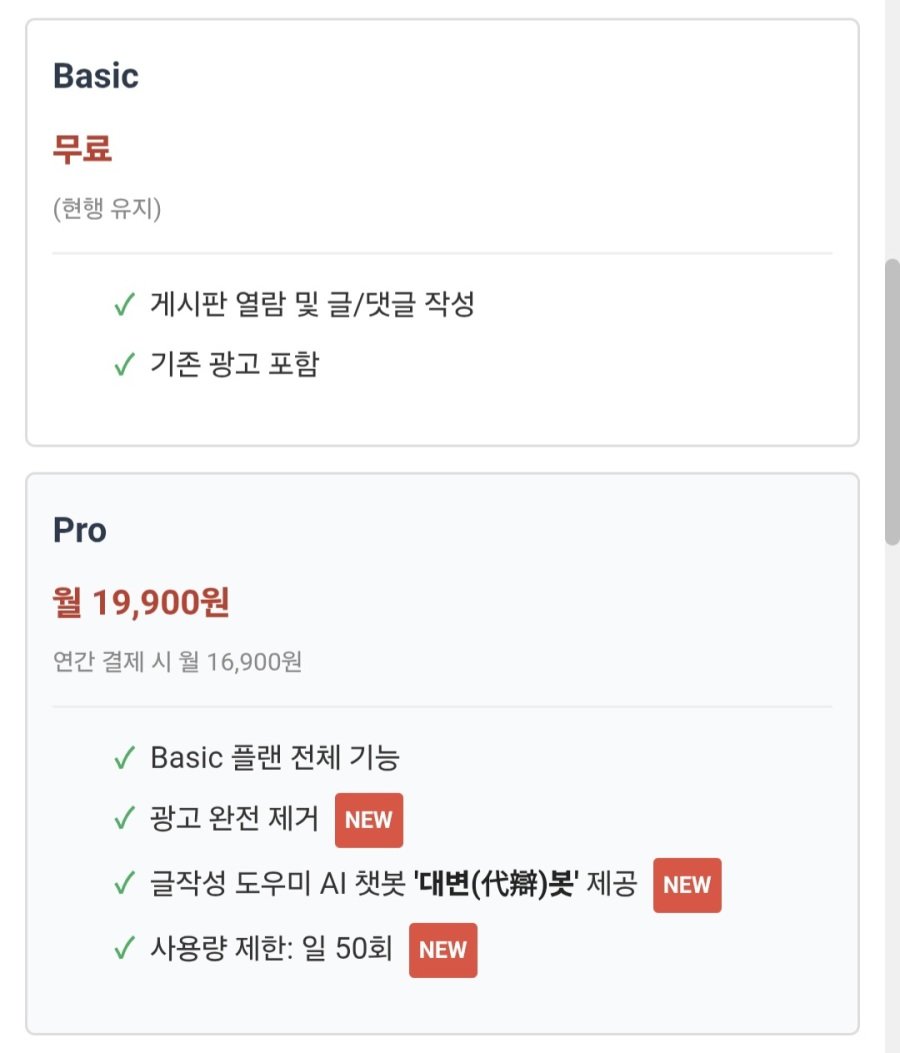This screenshot has height=1053, width=900.
Task: Click the NEW badge beside 일 50회
Action: (443, 949)
